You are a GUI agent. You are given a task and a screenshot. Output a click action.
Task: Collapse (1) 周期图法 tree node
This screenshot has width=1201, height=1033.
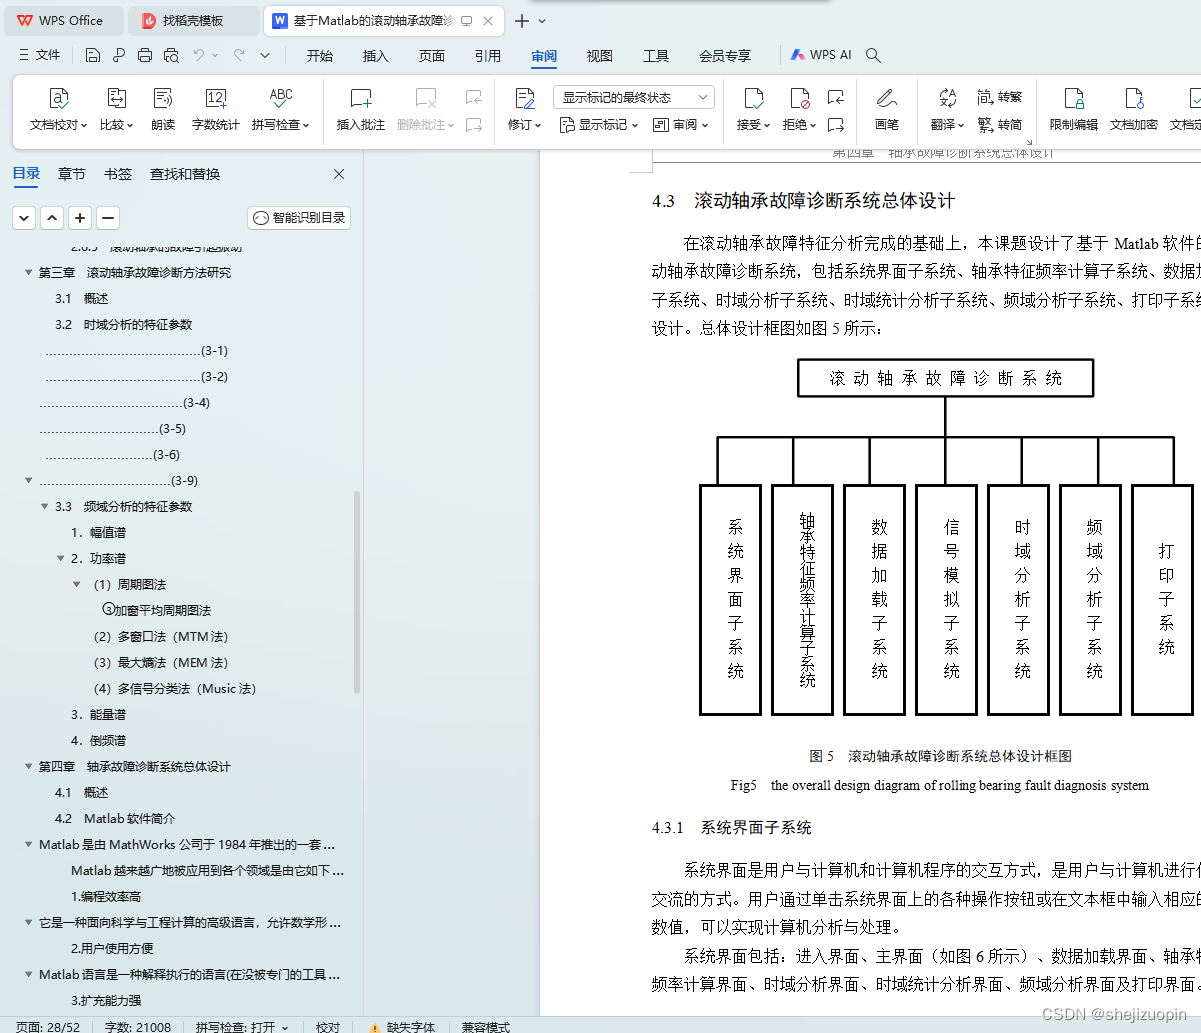click(76, 584)
